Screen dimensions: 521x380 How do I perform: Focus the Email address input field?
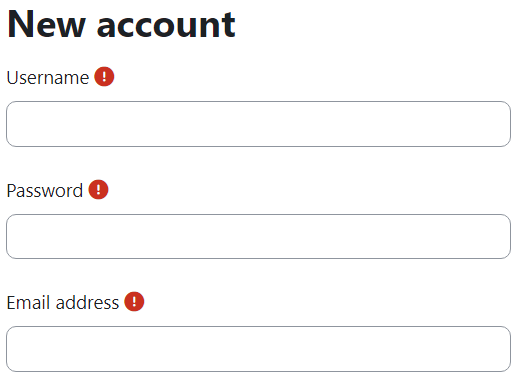tap(258, 349)
